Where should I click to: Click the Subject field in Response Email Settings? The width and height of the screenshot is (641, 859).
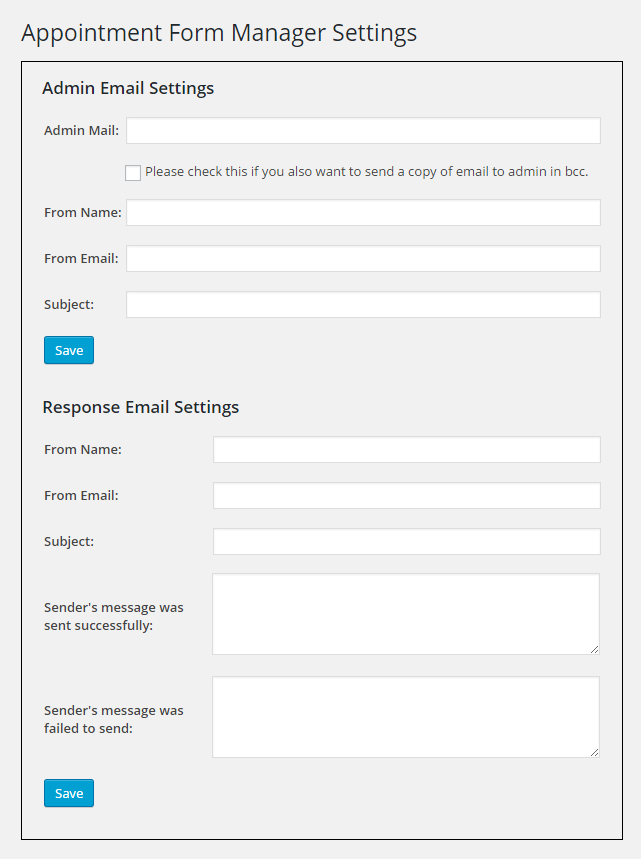(x=407, y=541)
